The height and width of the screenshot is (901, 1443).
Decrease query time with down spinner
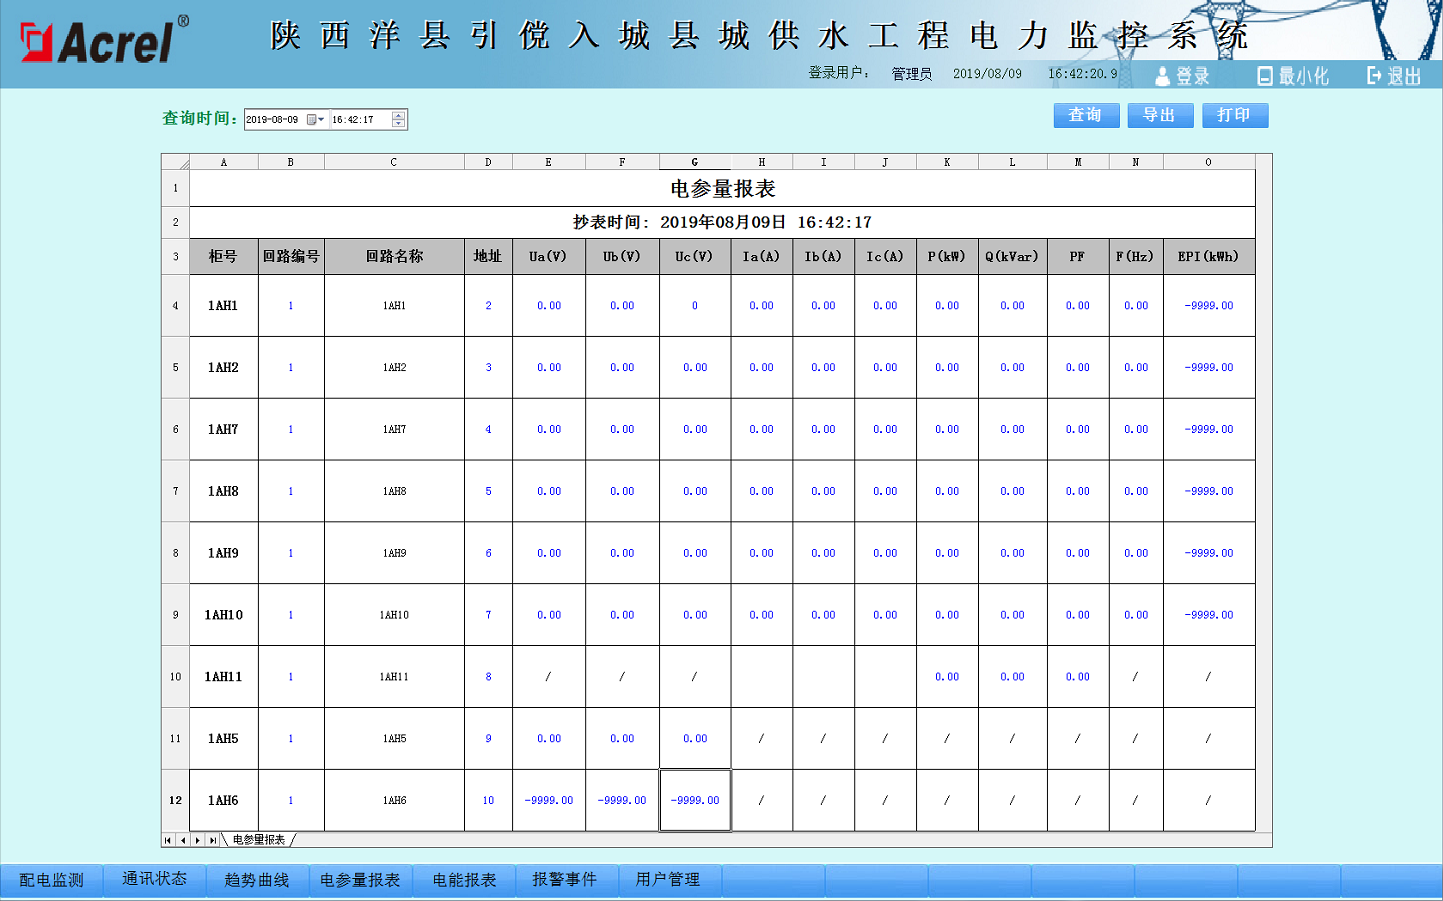pos(399,124)
